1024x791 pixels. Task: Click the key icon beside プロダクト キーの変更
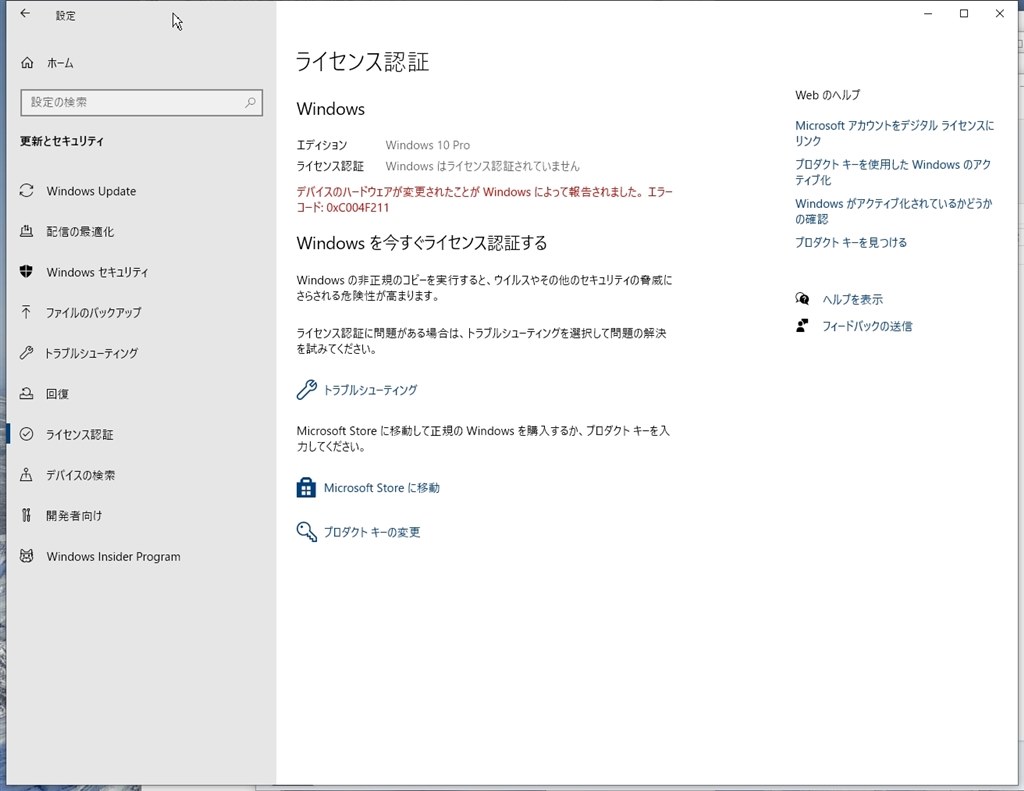(x=305, y=531)
